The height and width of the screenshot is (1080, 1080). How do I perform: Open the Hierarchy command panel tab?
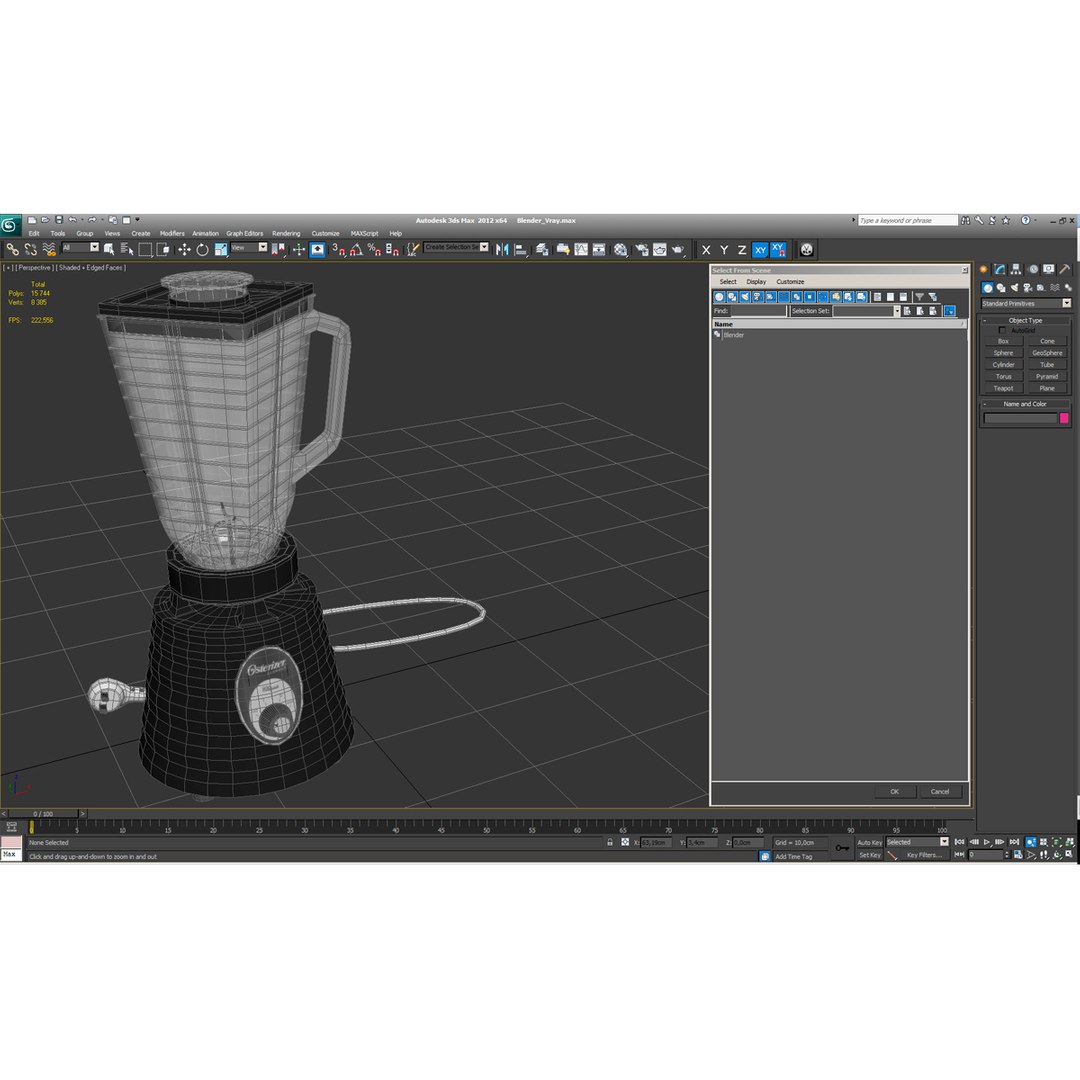tap(1016, 269)
